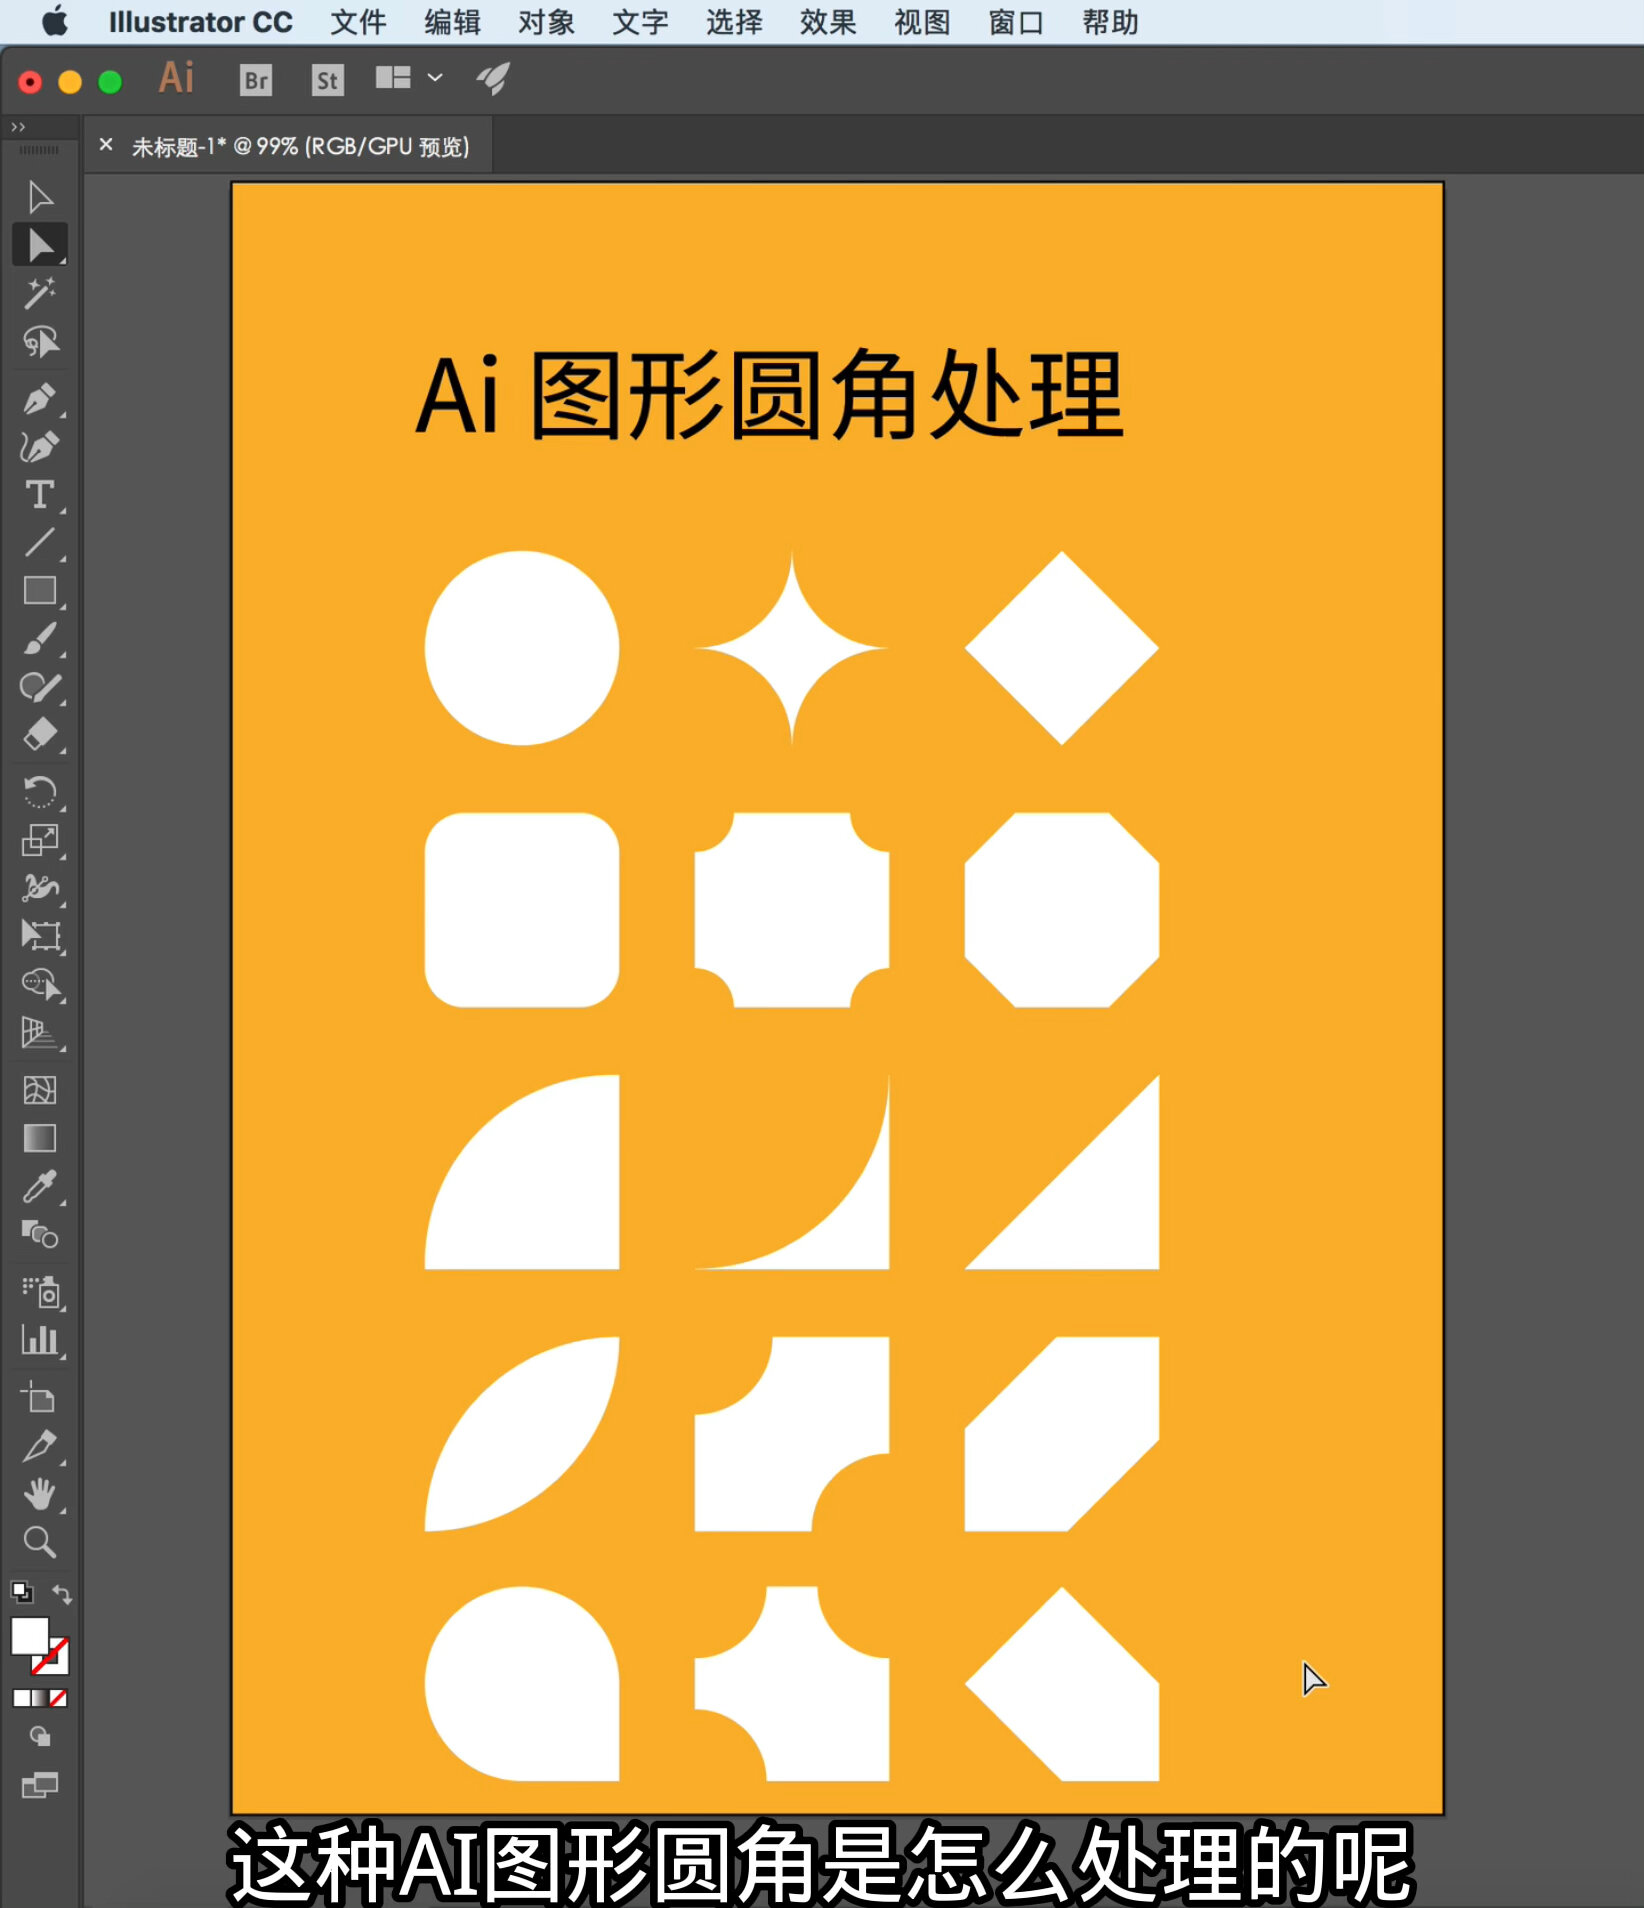Set paint mode to None
The image size is (1644, 1908).
tap(59, 1698)
